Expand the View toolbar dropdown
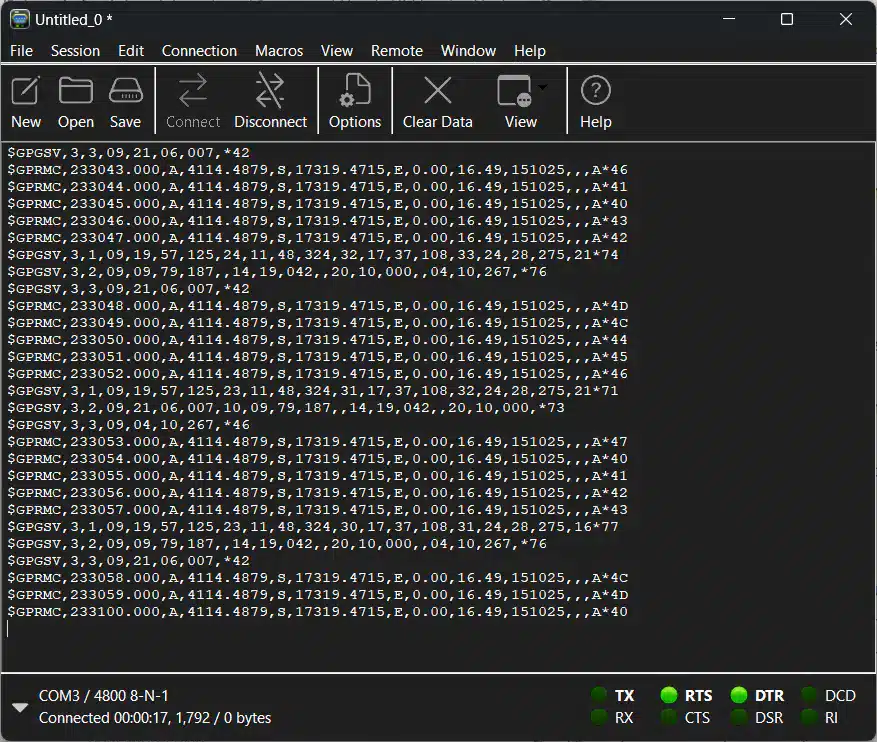 [x=543, y=87]
